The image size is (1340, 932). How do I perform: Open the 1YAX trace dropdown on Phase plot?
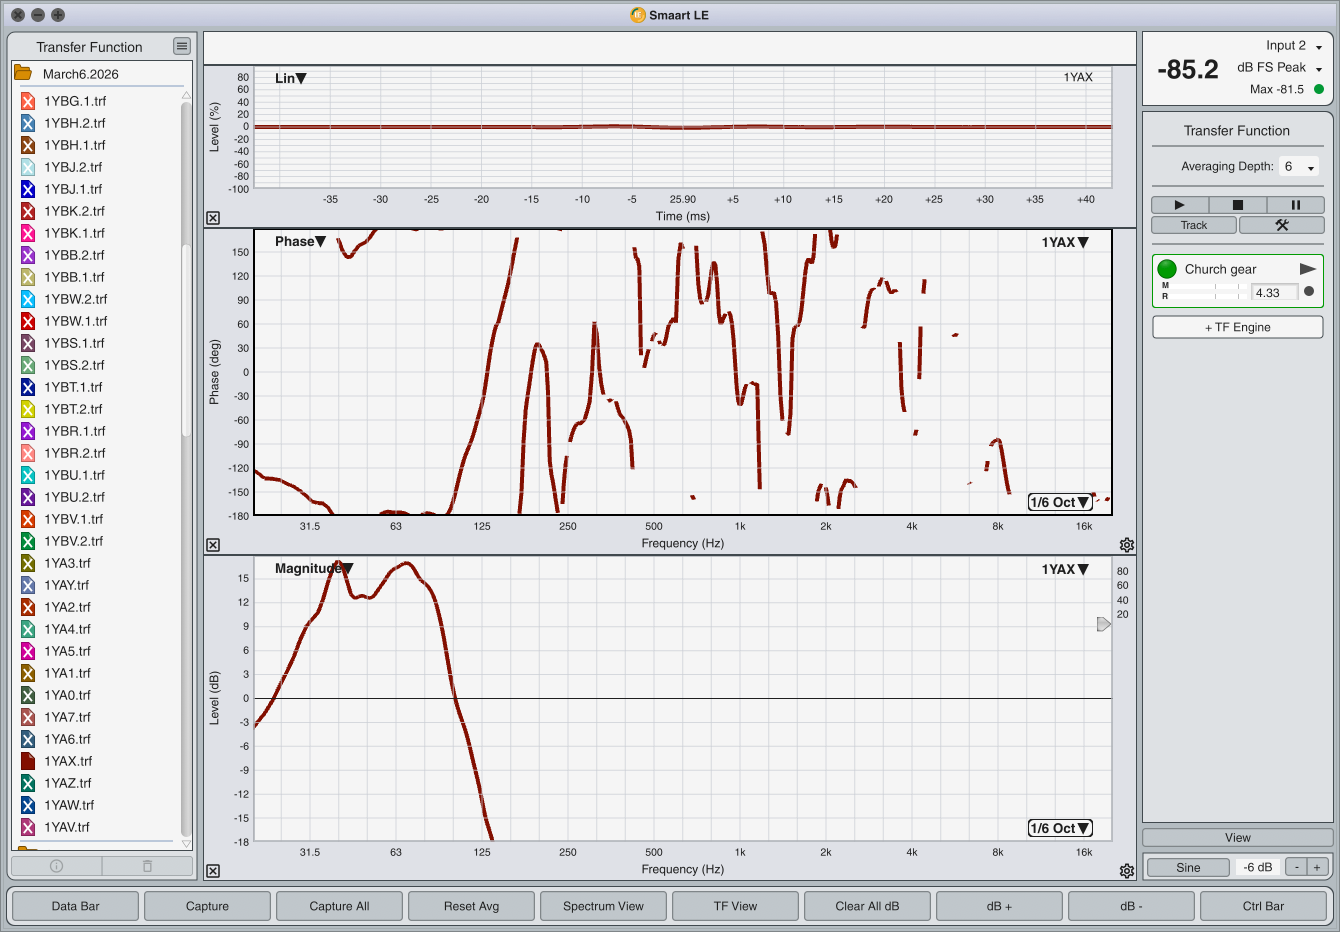coord(1065,242)
